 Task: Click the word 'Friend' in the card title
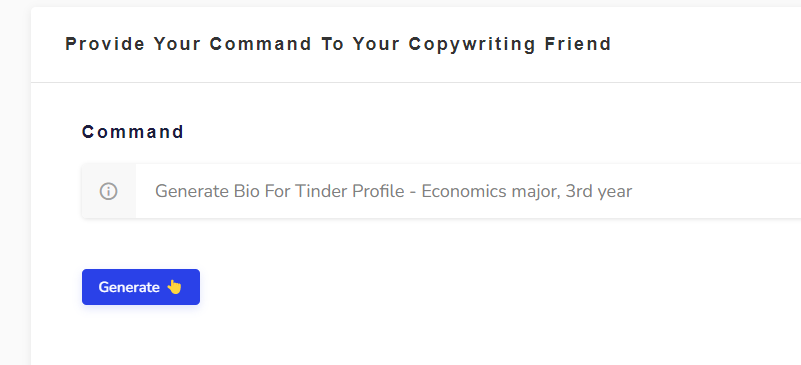(x=578, y=44)
